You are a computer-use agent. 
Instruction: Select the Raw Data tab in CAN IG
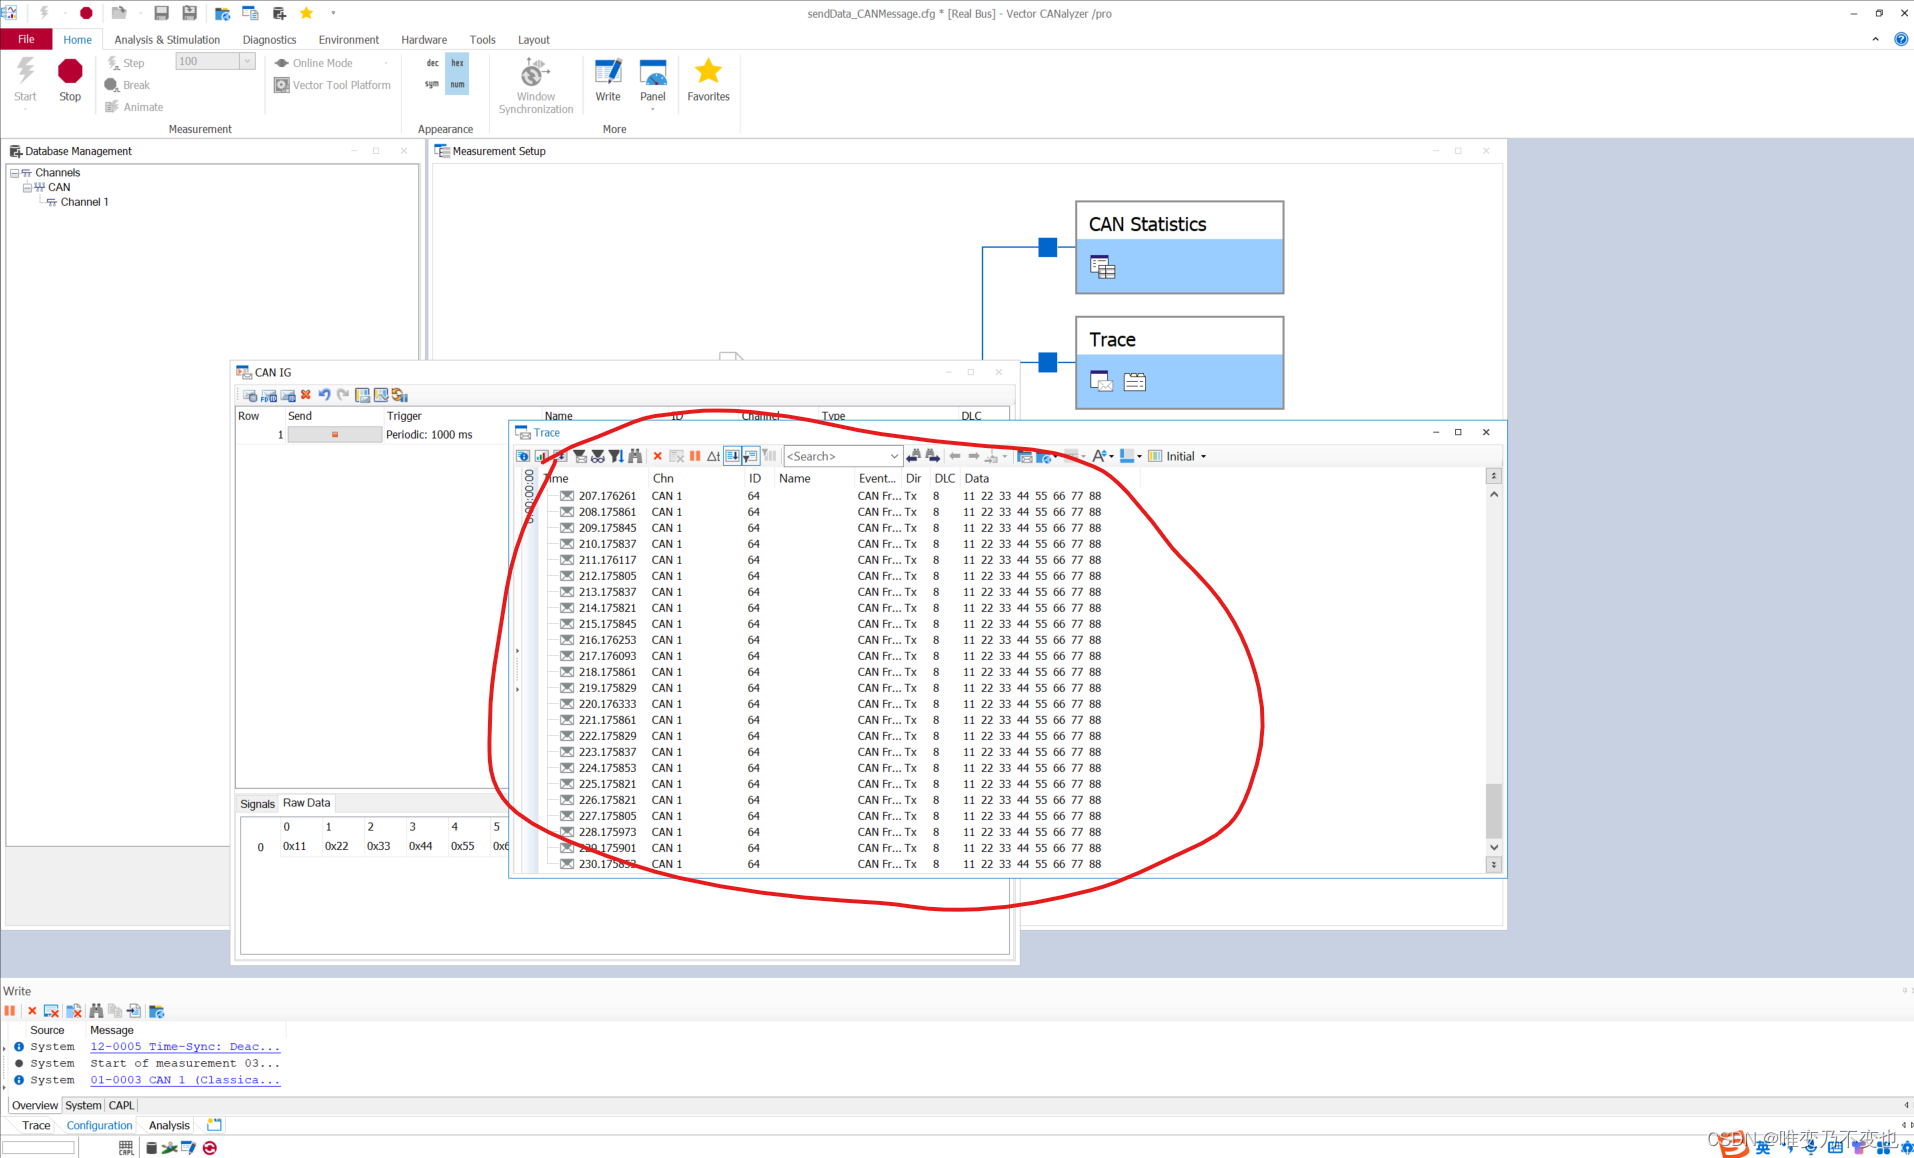click(x=306, y=803)
